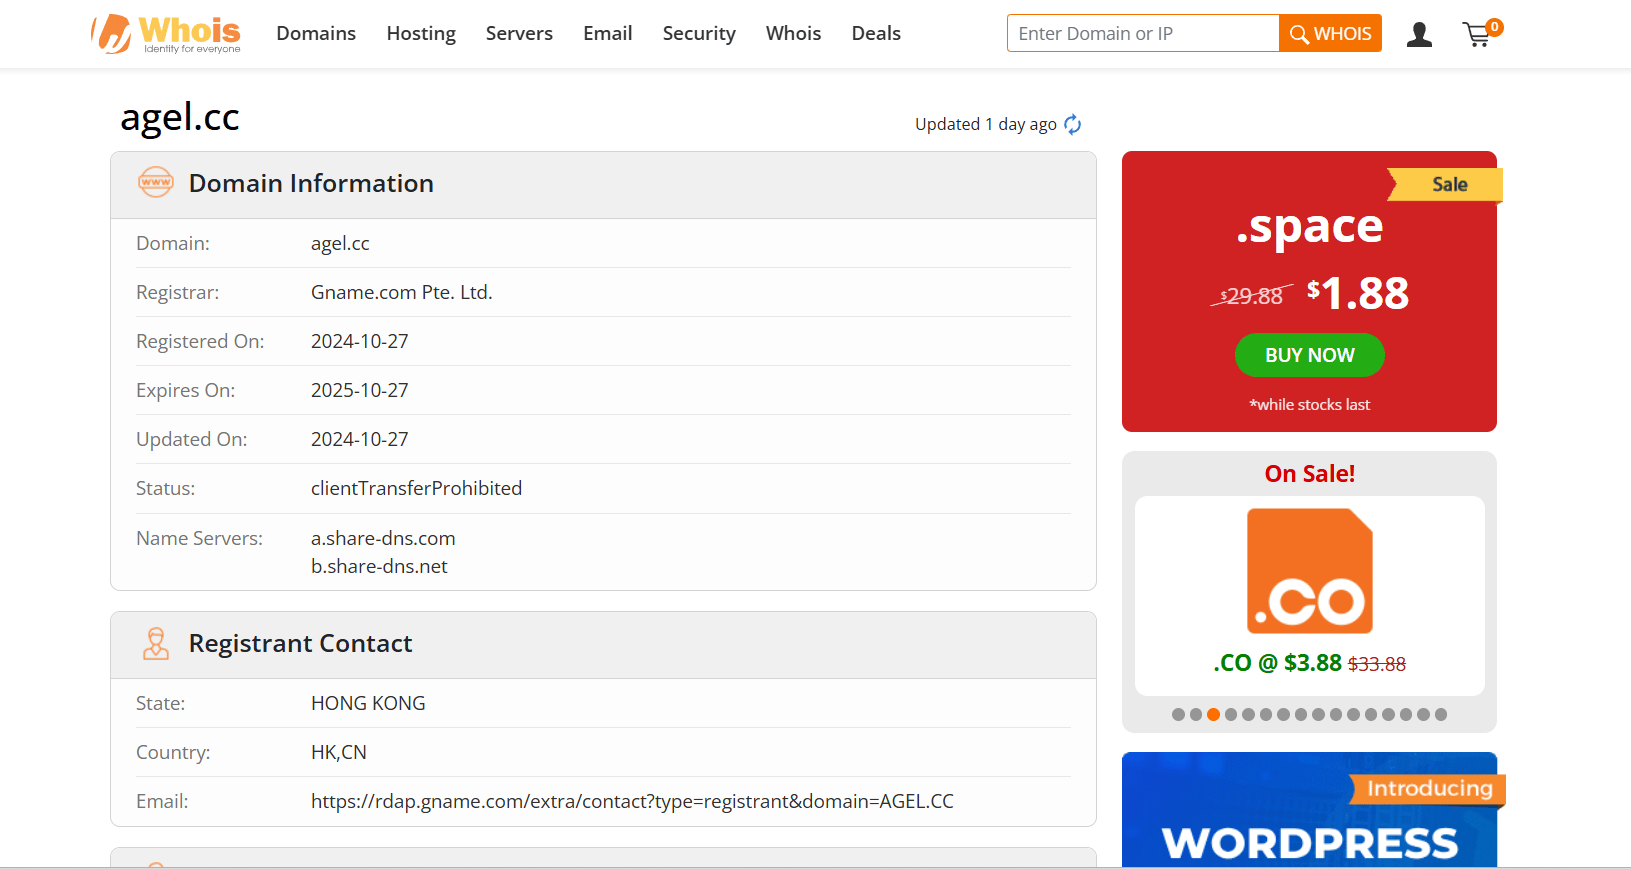
Task: Click the yellow Sale ribbon on .space ad
Action: [x=1445, y=184]
